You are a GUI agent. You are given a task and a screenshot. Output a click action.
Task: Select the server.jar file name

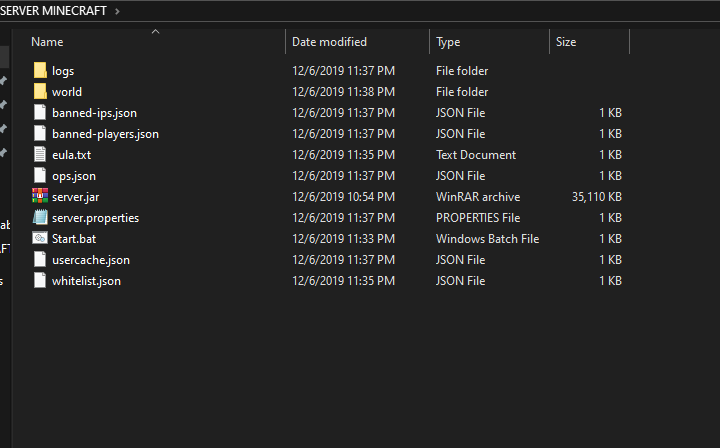[x=75, y=197]
